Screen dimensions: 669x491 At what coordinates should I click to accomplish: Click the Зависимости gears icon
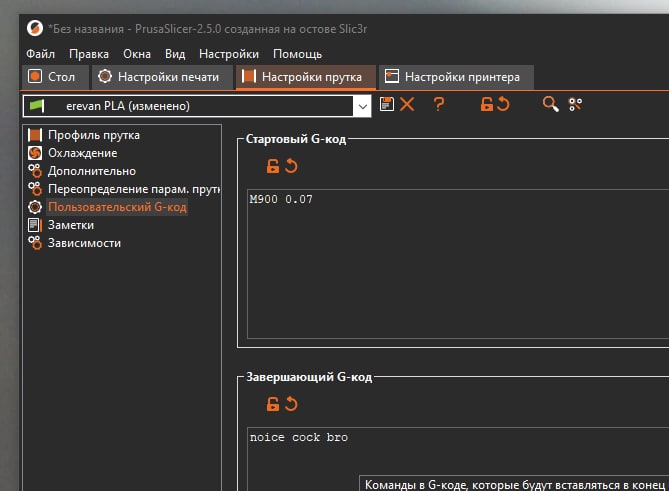click(x=35, y=243)
